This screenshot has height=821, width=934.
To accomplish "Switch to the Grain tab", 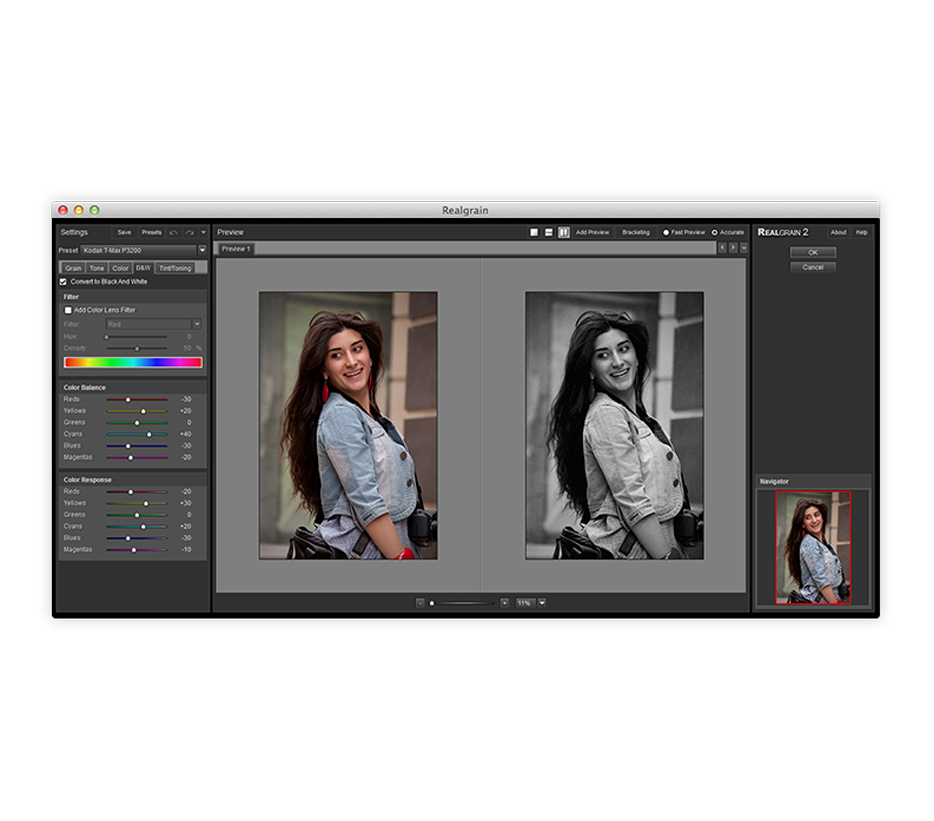I will point(73,268).
